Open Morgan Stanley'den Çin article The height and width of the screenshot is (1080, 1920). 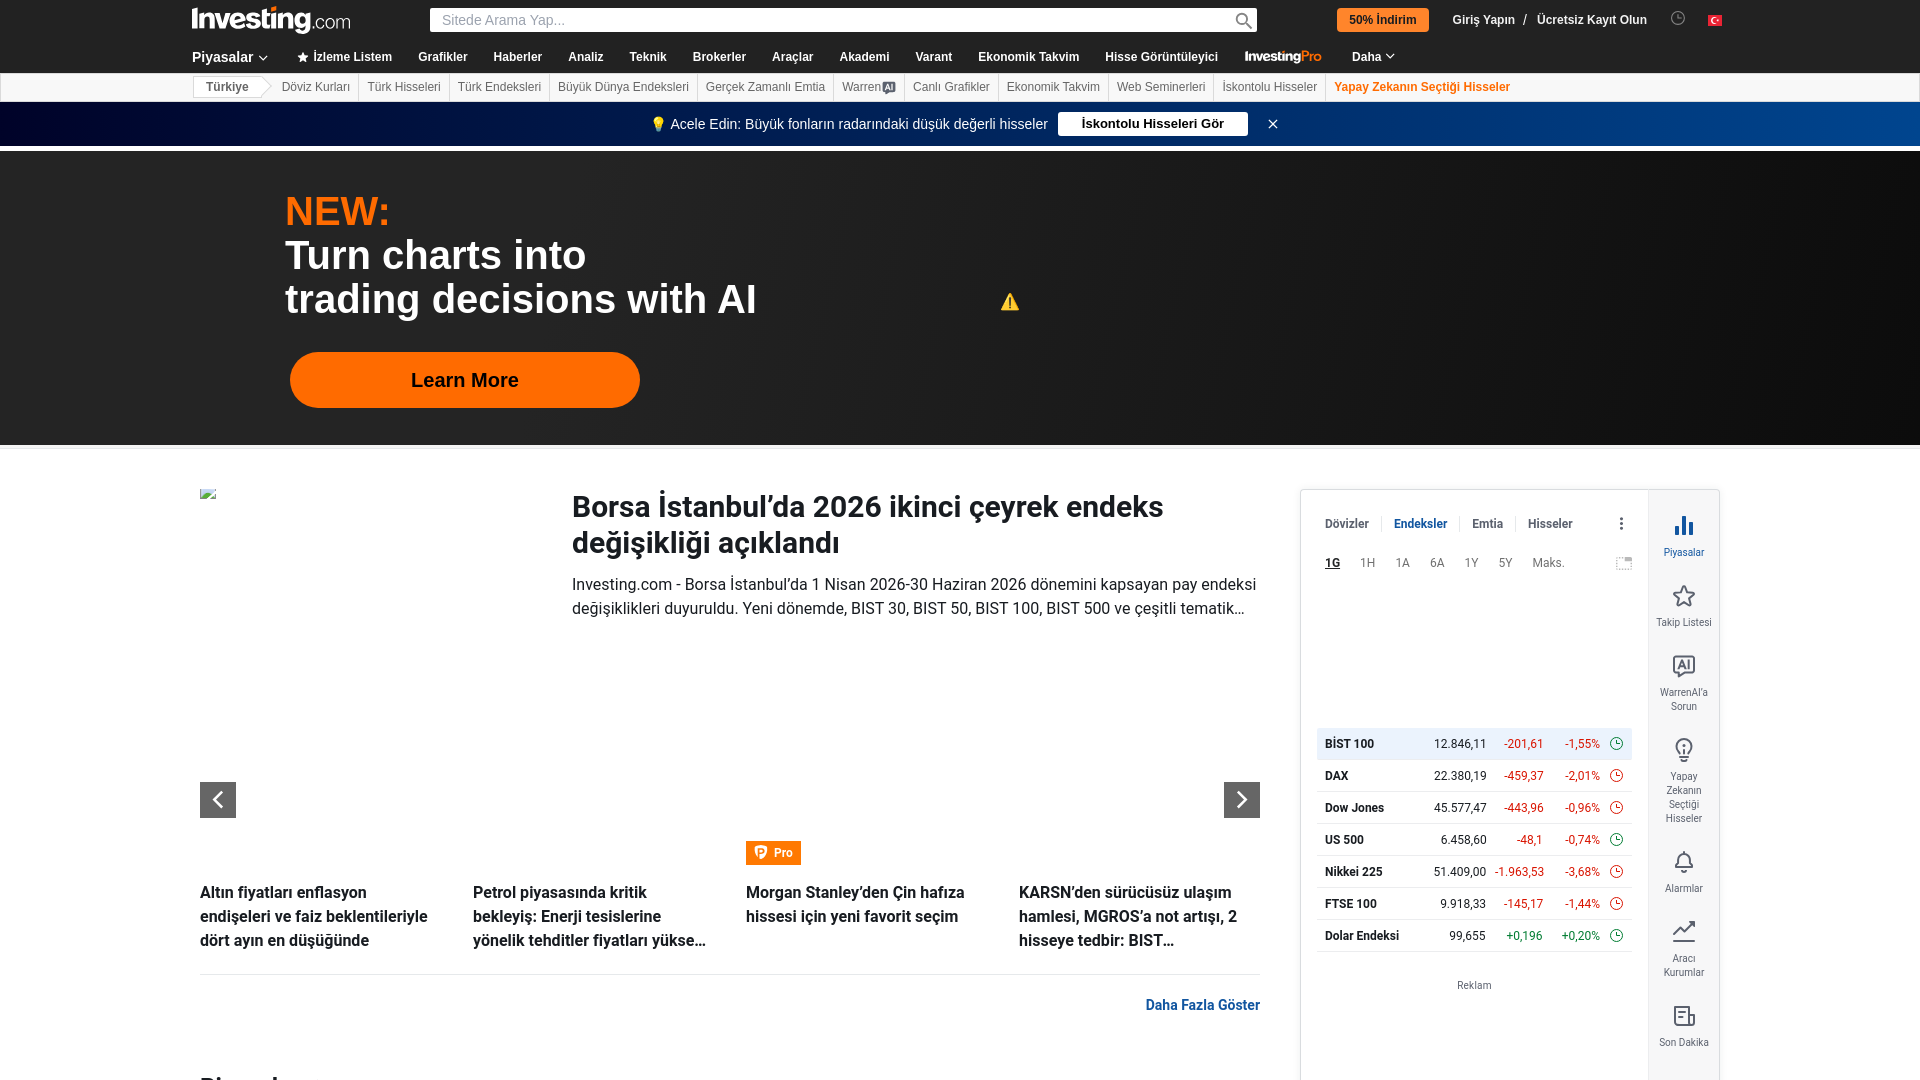point(855,905)
